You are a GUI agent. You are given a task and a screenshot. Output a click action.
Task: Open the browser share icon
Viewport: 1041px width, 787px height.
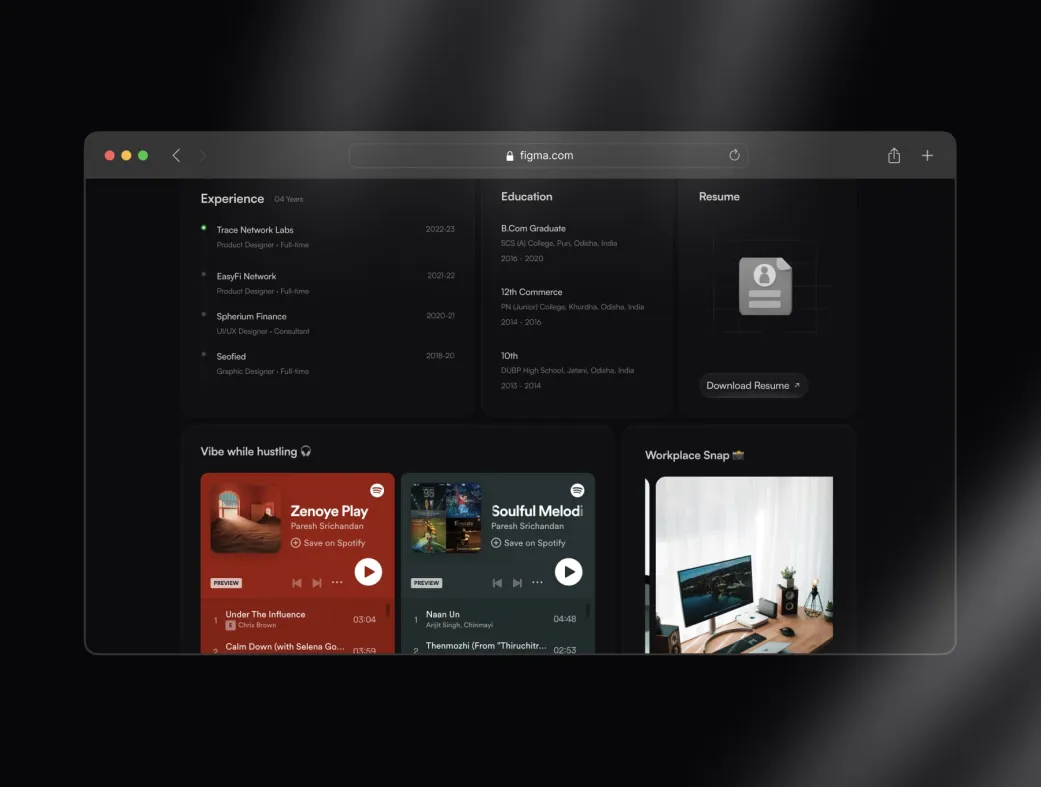[894, 155]
